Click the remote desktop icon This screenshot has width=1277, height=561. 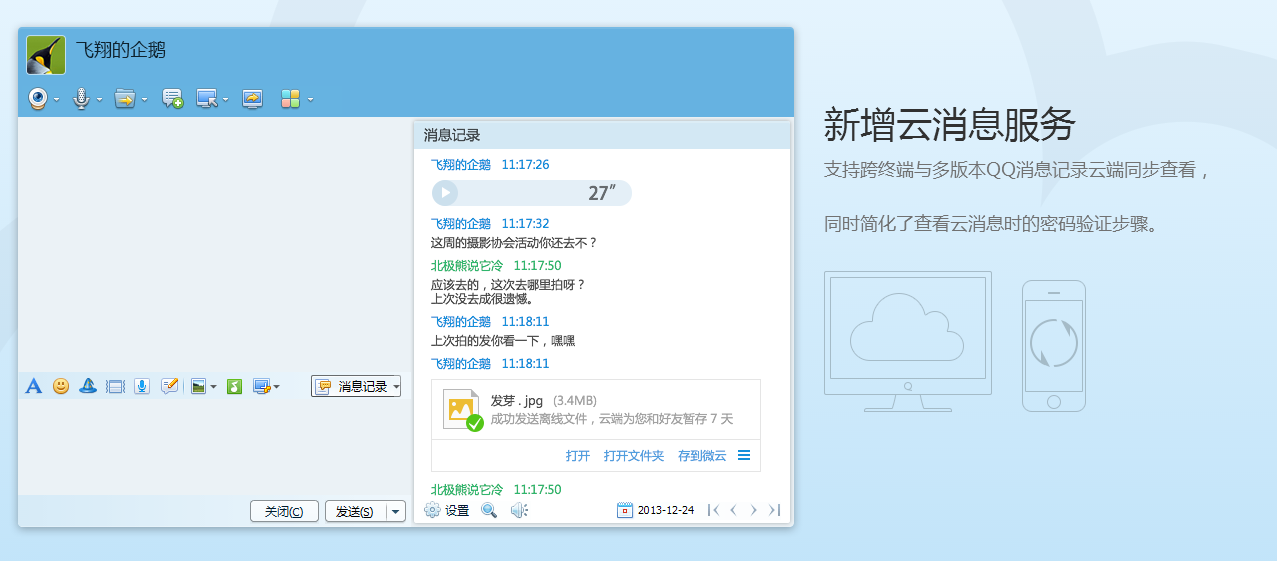tap(207, 98)
